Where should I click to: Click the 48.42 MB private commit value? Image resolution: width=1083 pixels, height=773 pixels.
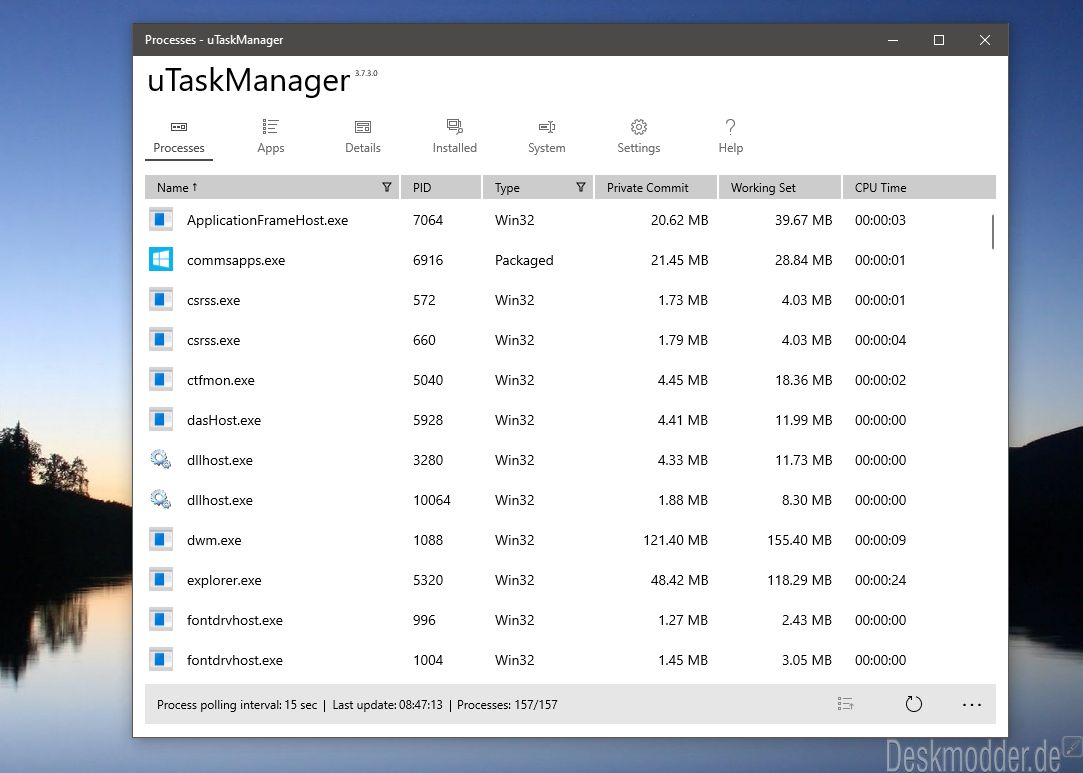pos(679,580)
